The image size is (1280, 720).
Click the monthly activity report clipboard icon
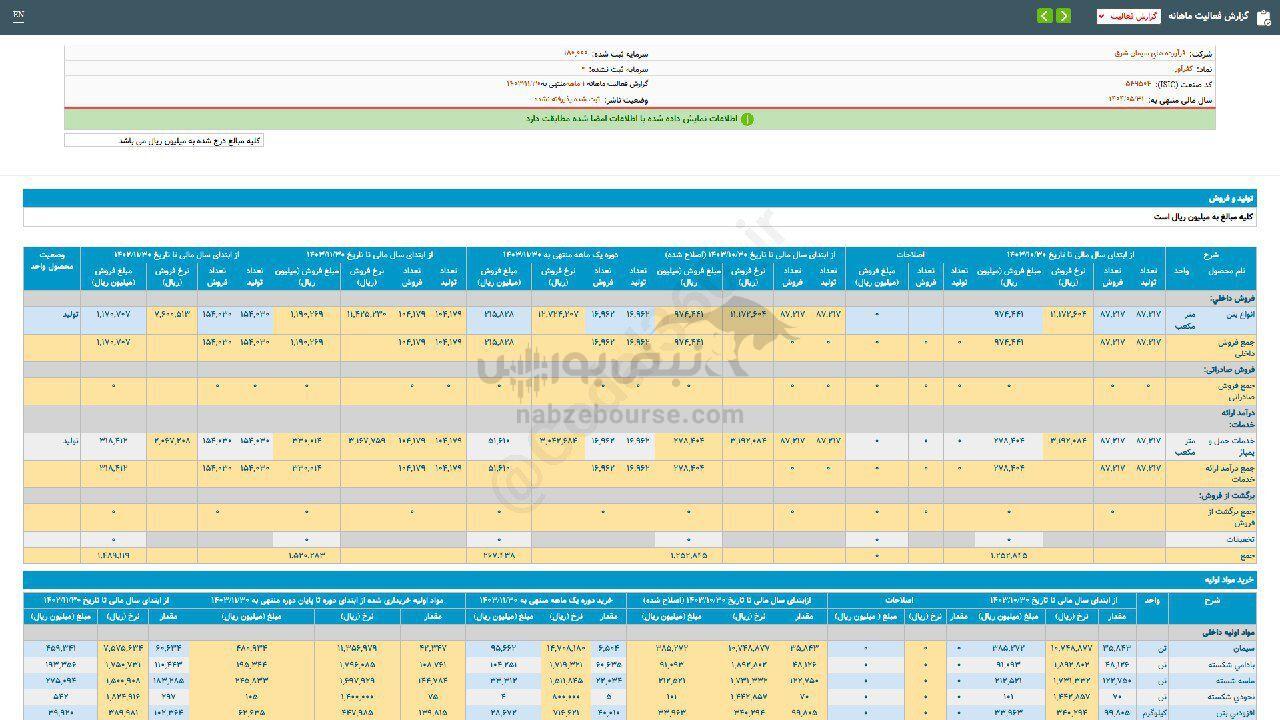[1263, 16]
